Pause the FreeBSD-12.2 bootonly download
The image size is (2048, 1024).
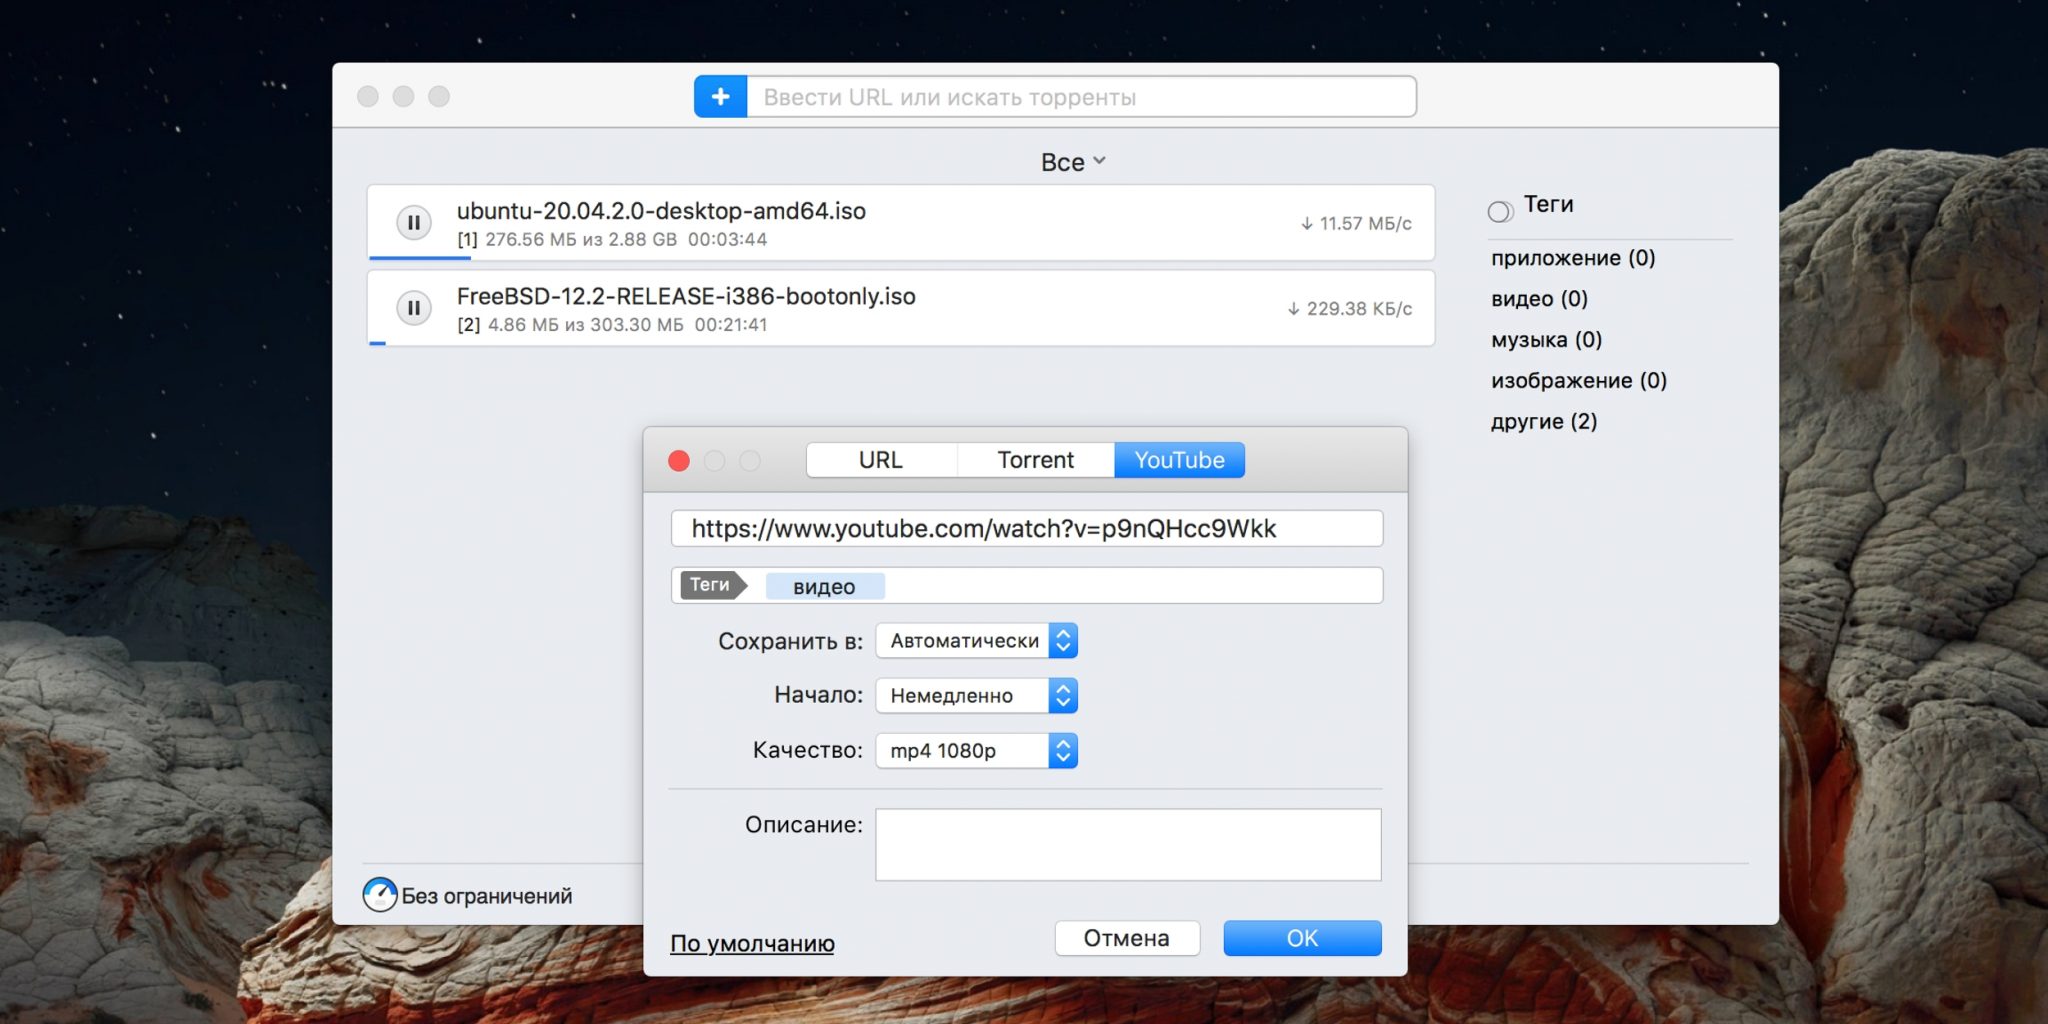coord(414,308)
